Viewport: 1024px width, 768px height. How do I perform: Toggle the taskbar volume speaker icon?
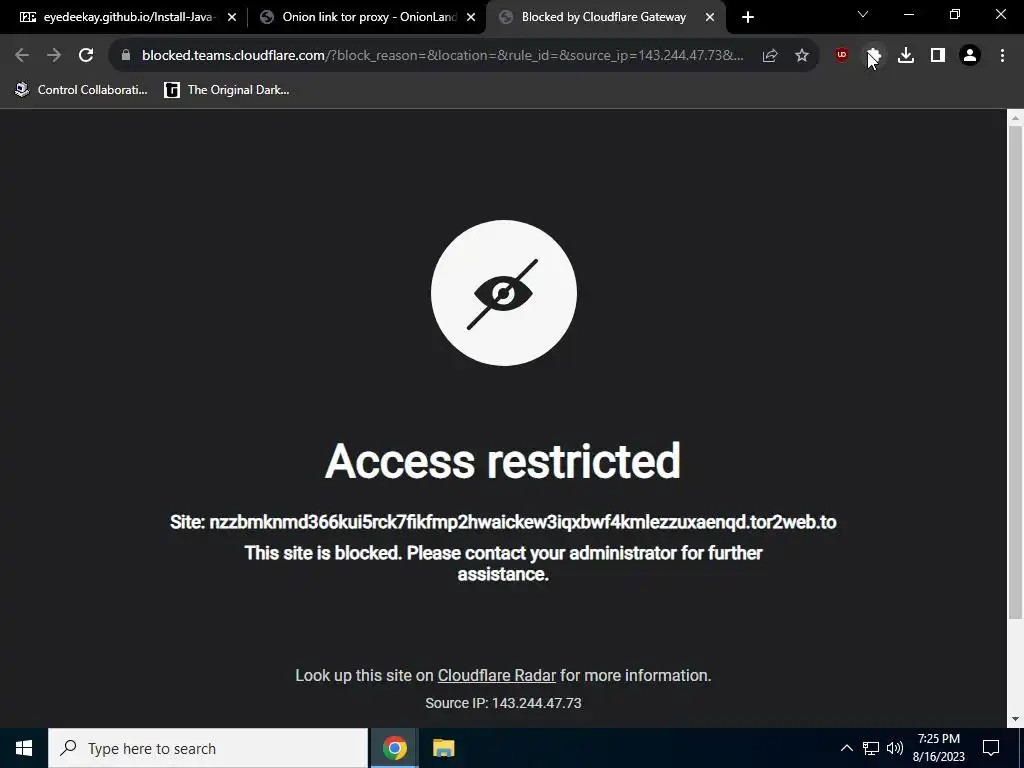(x=895, y=748)
